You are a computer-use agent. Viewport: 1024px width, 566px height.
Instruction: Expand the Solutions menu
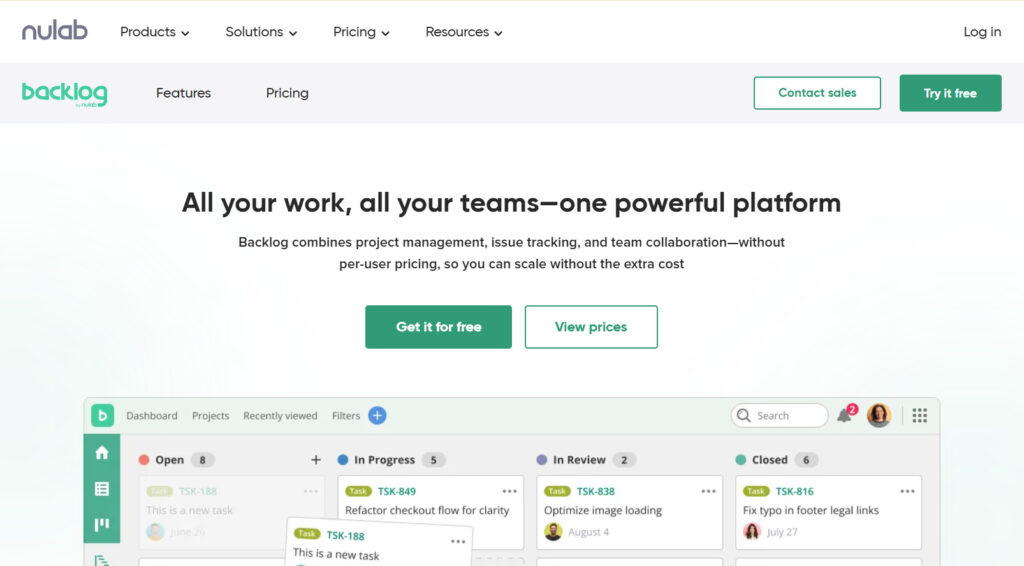[261, 32]
